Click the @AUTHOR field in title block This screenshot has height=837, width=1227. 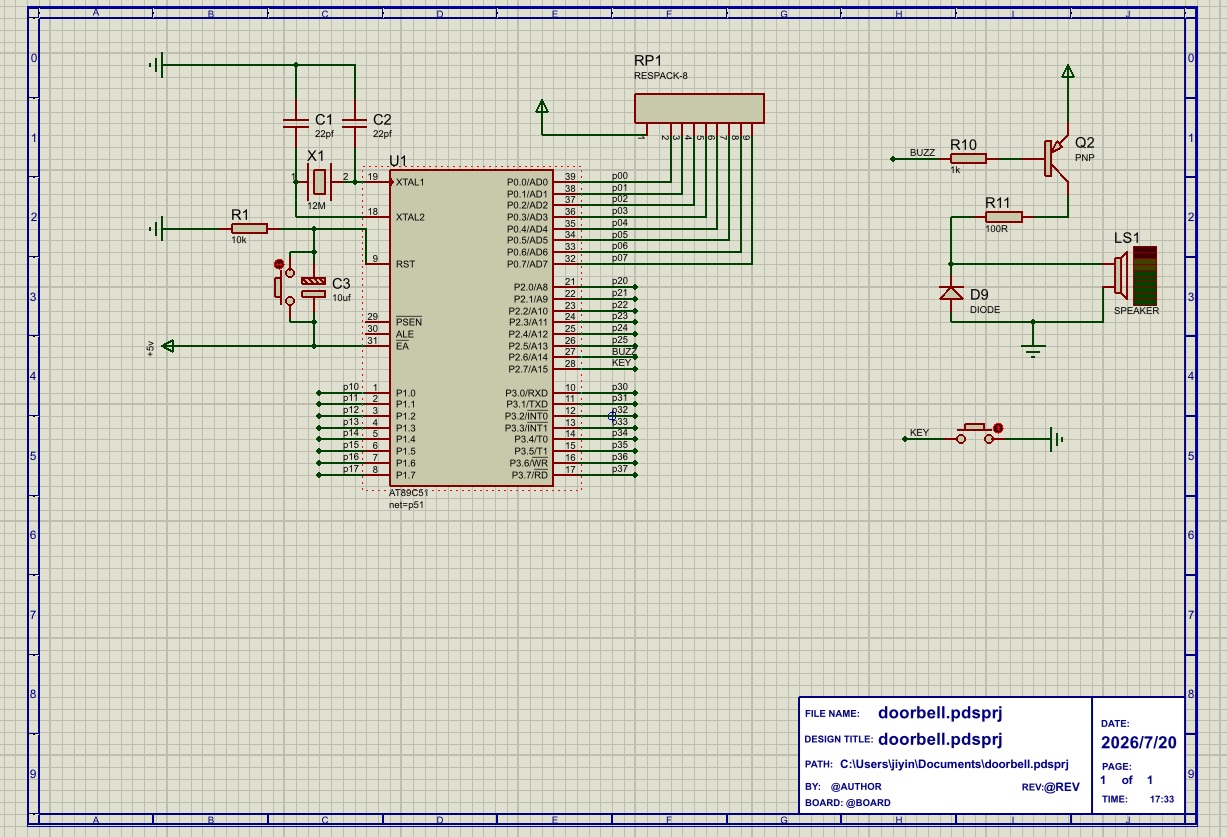tap(856, 787)
